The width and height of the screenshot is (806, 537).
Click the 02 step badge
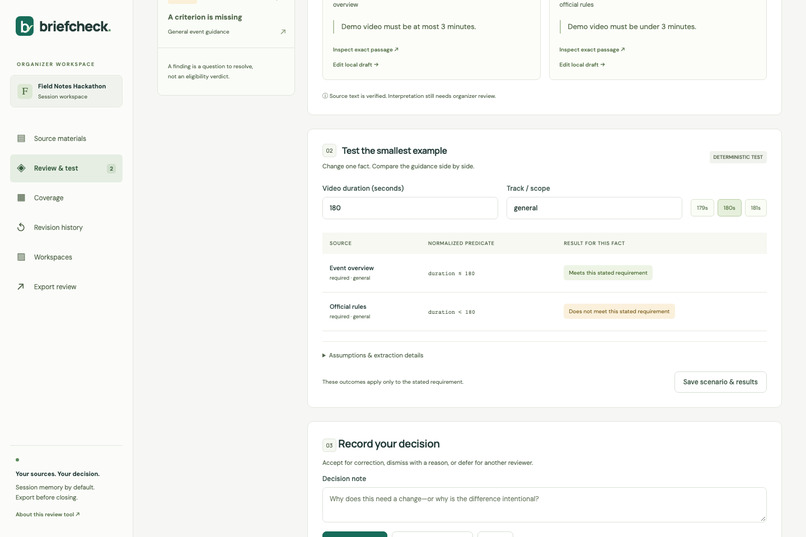[329, 151]
